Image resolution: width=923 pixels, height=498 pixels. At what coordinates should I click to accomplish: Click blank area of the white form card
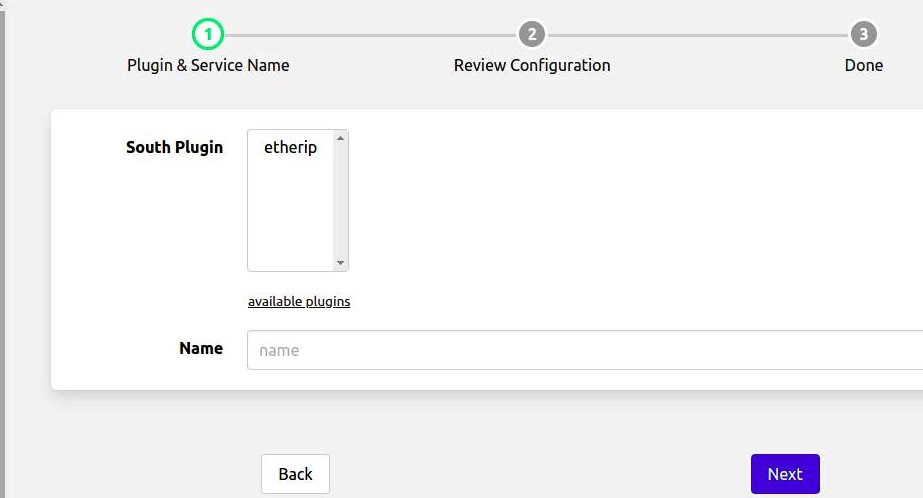point(630,220)
